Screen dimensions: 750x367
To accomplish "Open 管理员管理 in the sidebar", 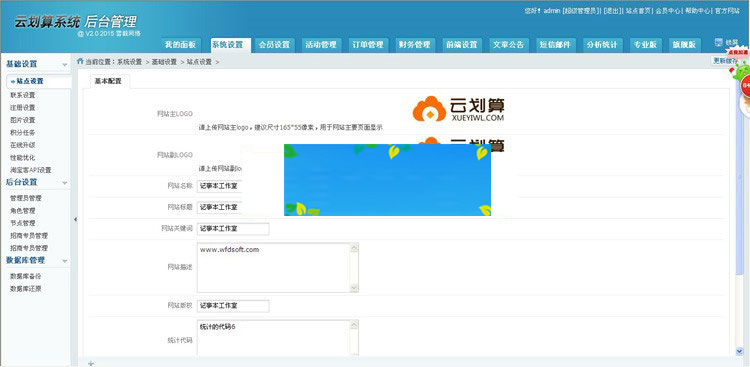I will click(x=26, y=198).
